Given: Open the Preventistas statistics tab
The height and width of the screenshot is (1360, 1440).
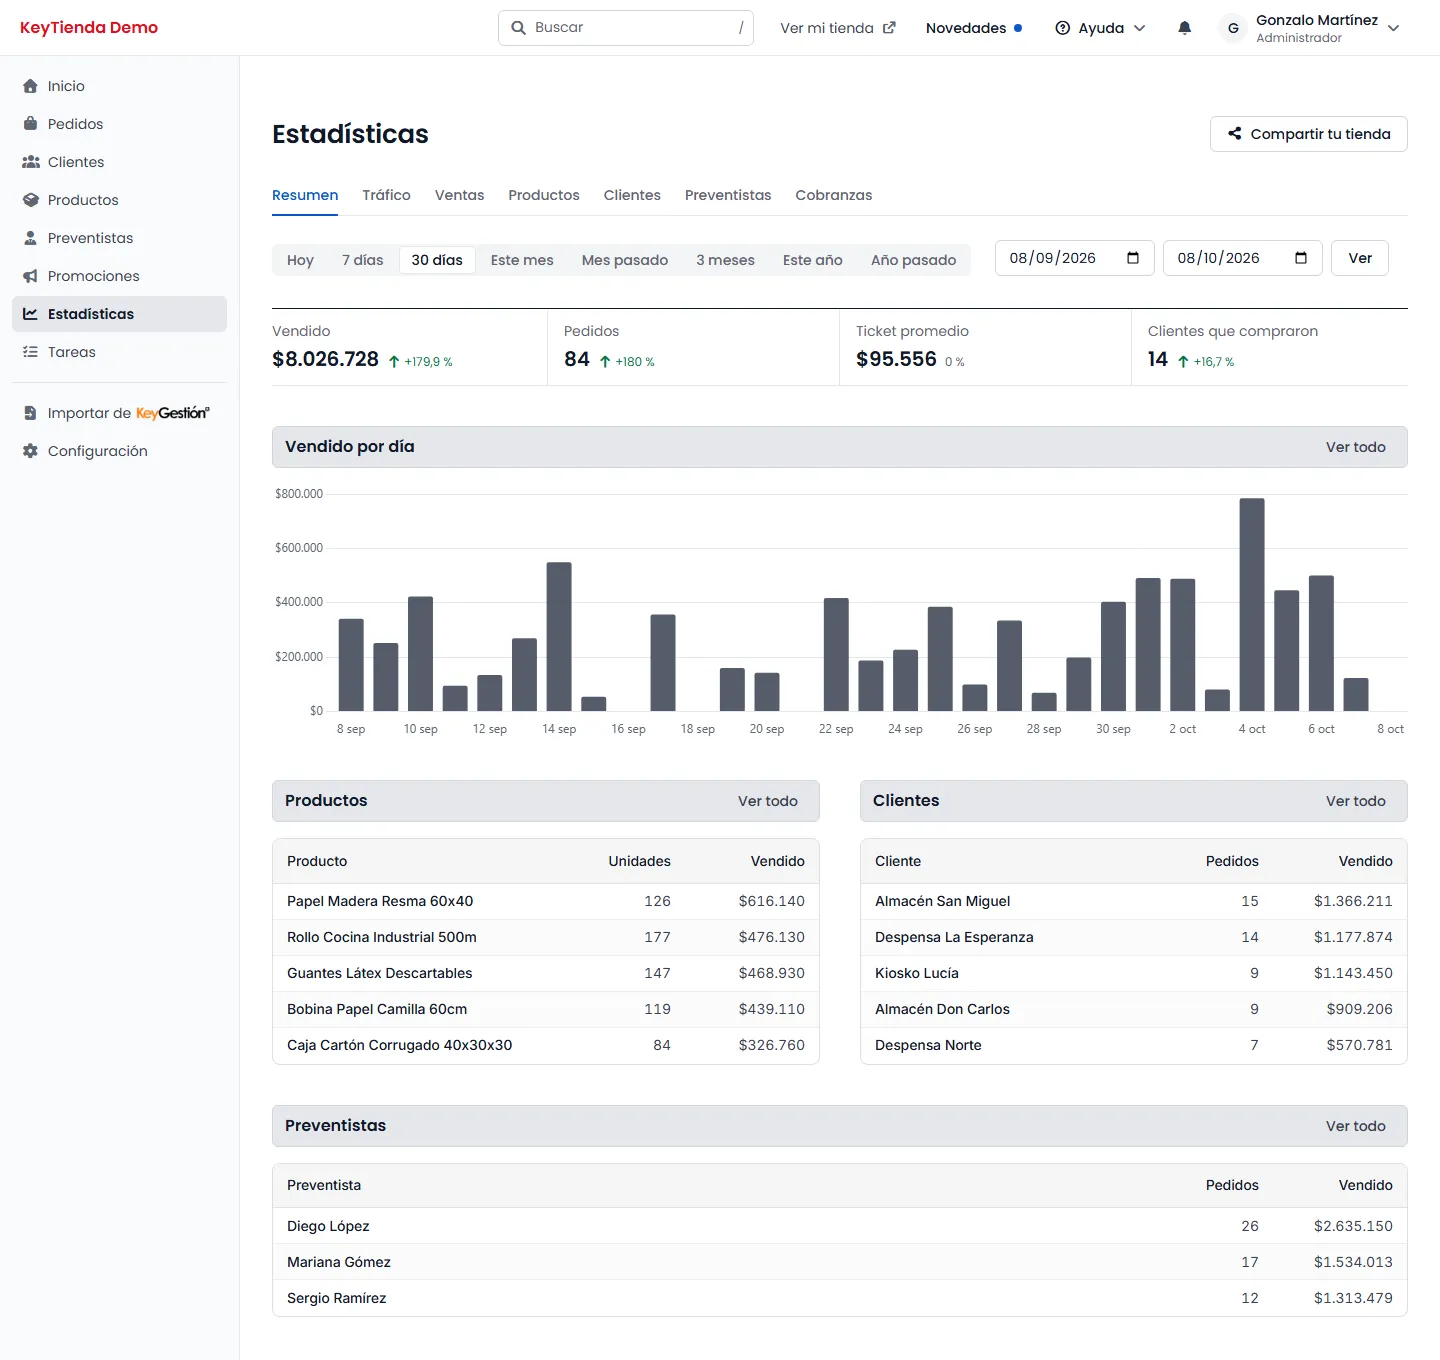Looking at the screenshot, I should click(x=728, y=195).
